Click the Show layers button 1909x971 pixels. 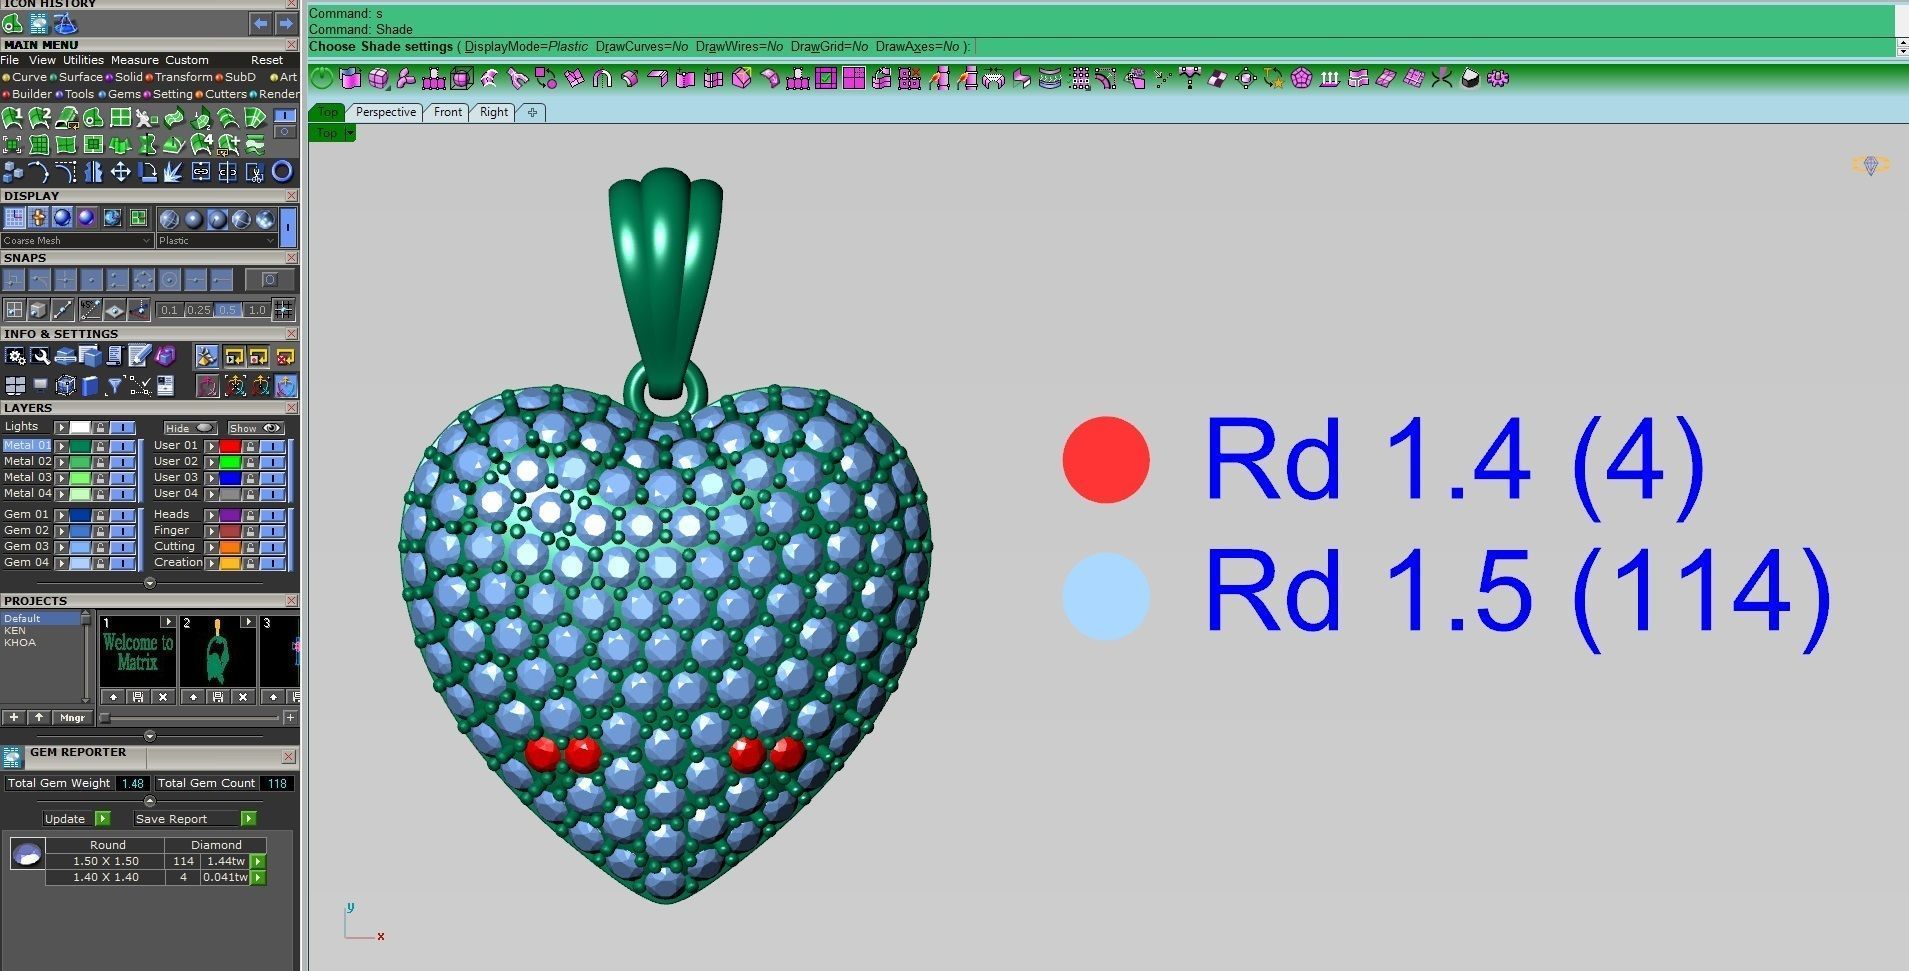coord(255,428)
